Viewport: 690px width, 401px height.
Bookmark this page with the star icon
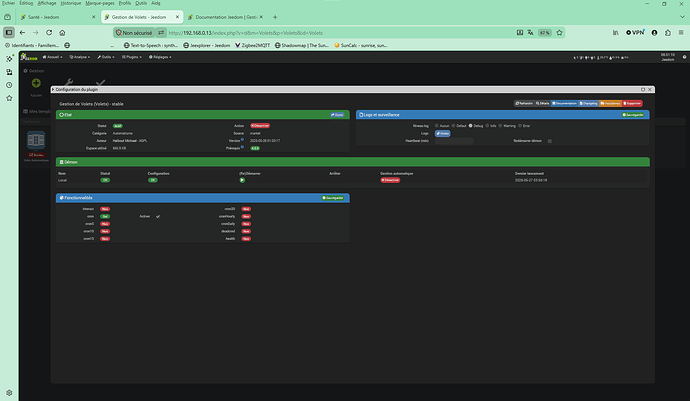click(x=559, y=33)
